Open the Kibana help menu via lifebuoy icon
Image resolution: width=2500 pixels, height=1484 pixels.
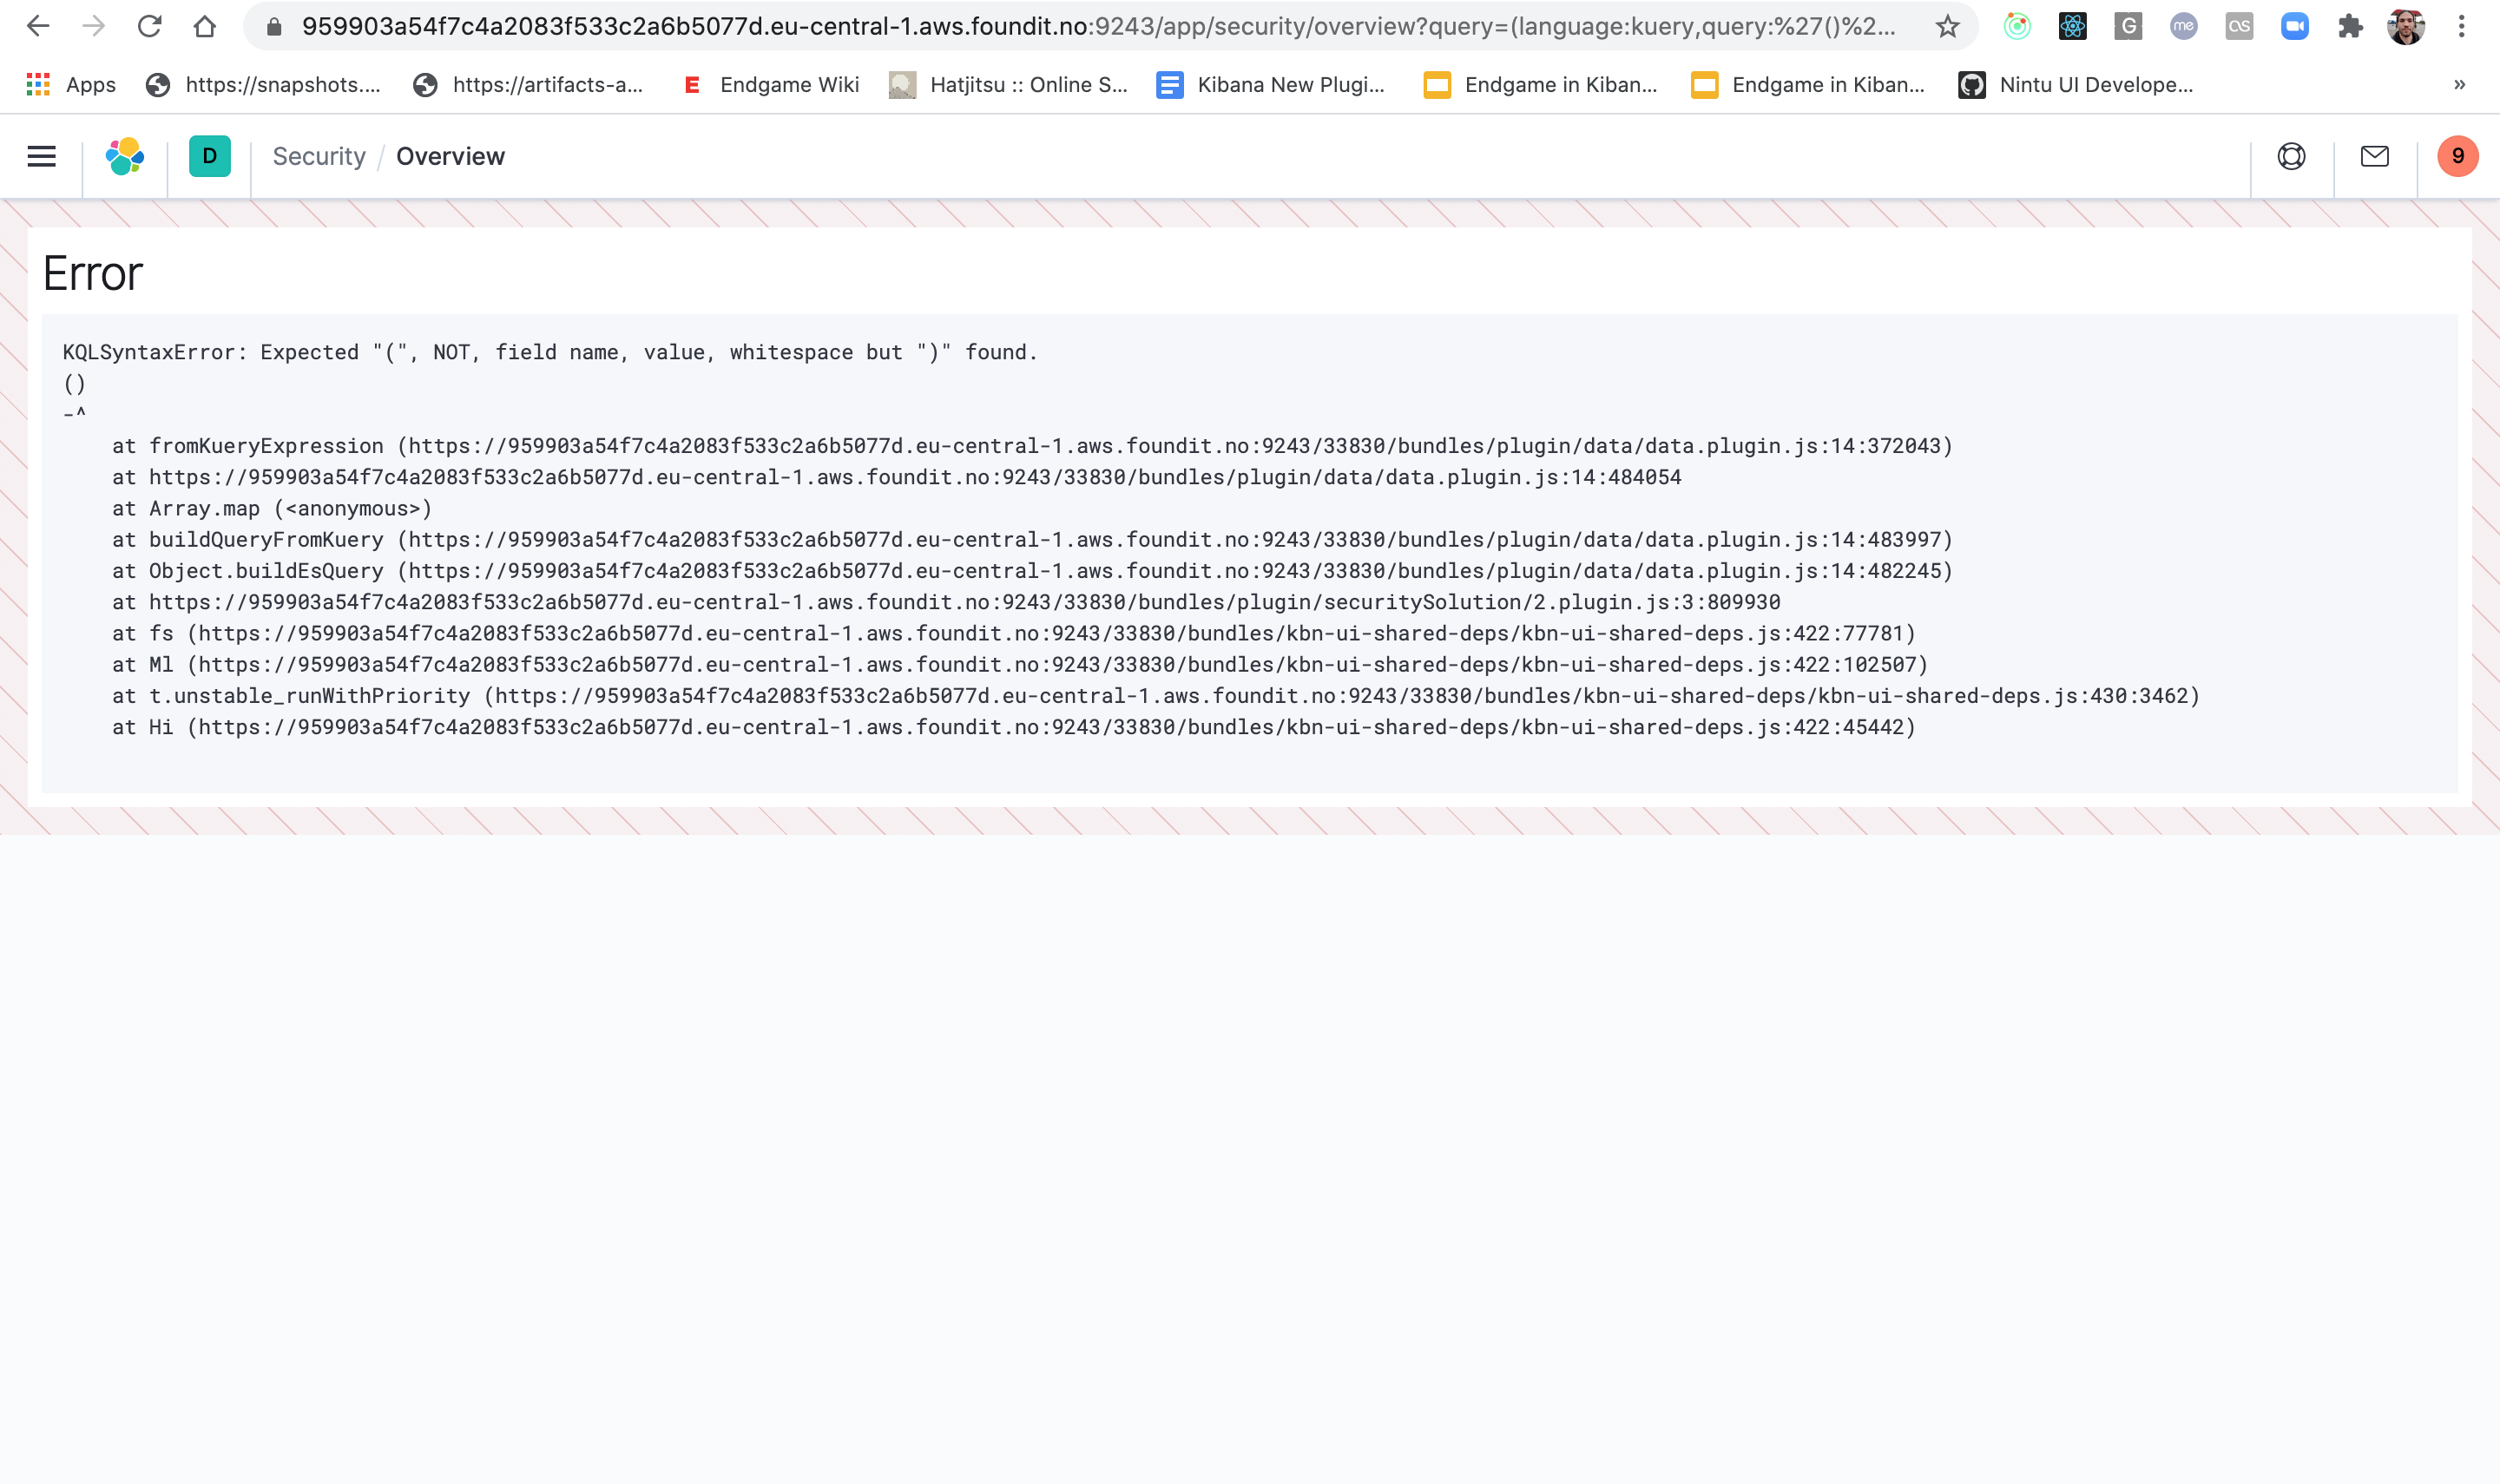(2290, 156)
